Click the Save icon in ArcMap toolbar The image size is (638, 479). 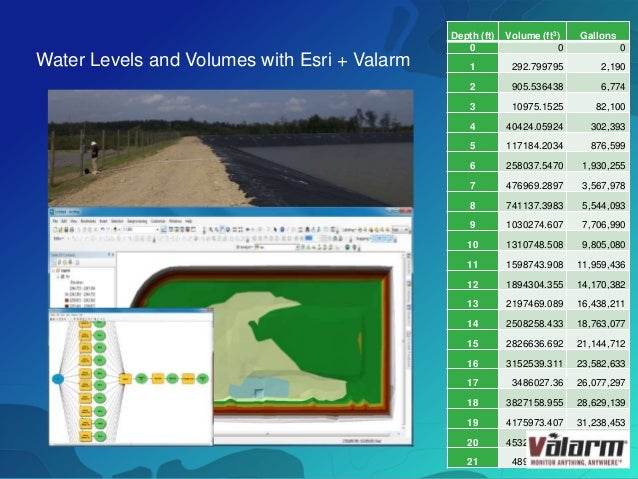[66, 230]
